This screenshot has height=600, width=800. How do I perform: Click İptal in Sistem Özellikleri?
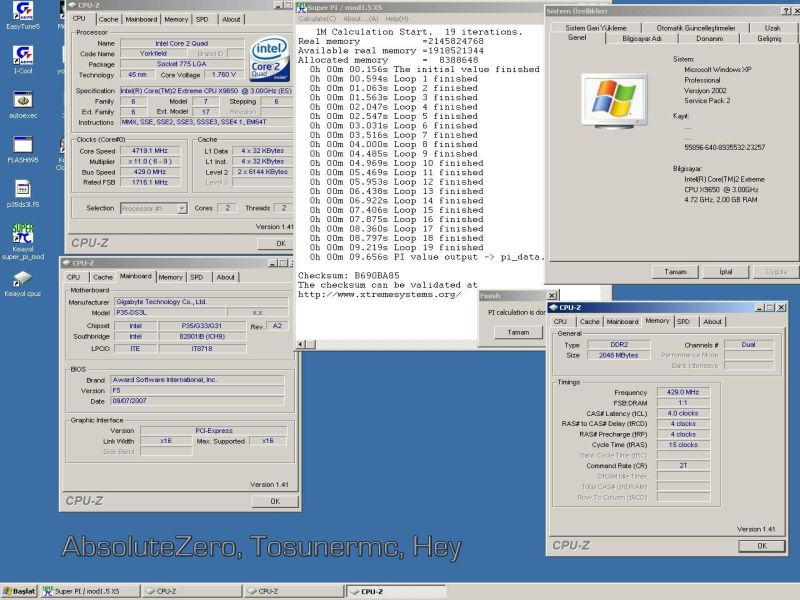point(726,271)
